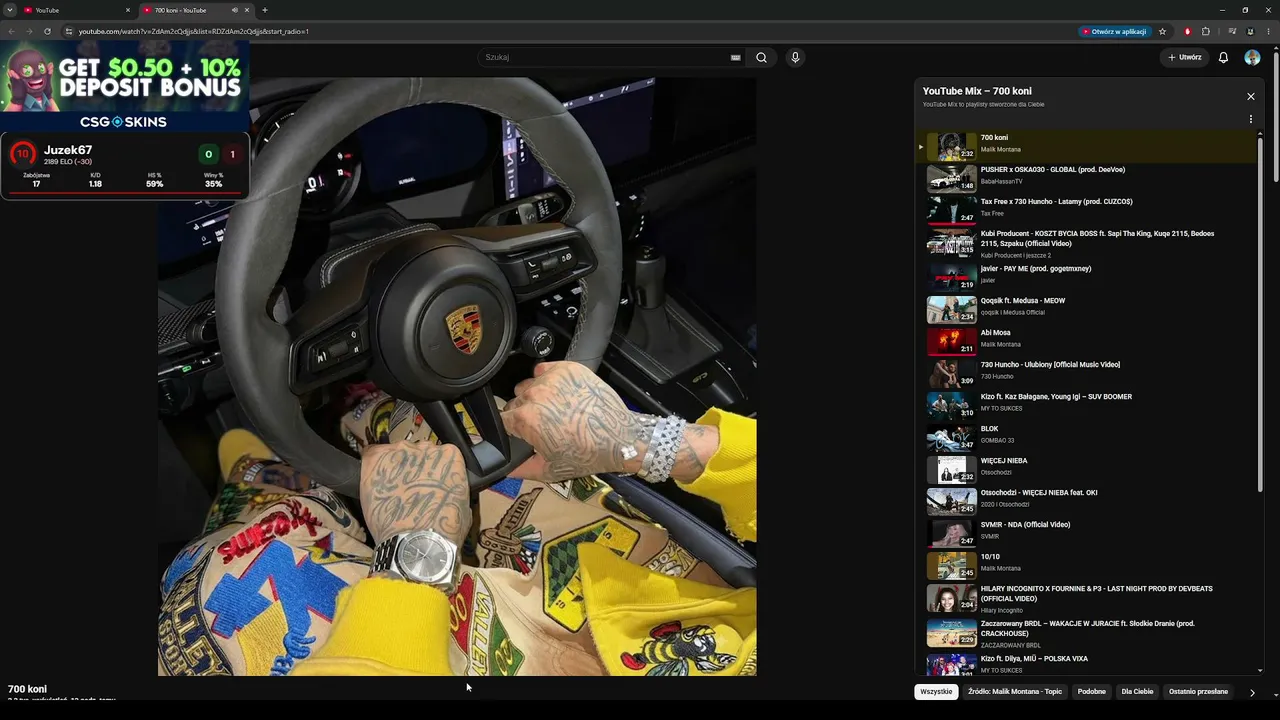
Task: Focus the browser address bar URL
Action: point(194,31)
